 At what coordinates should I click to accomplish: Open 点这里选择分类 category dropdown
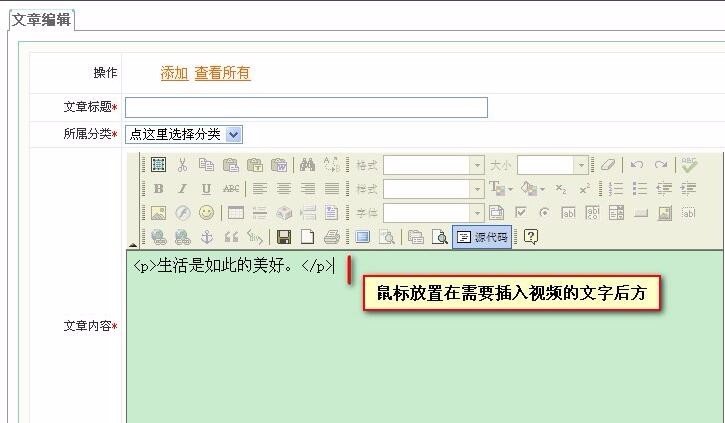coord(184,135)
